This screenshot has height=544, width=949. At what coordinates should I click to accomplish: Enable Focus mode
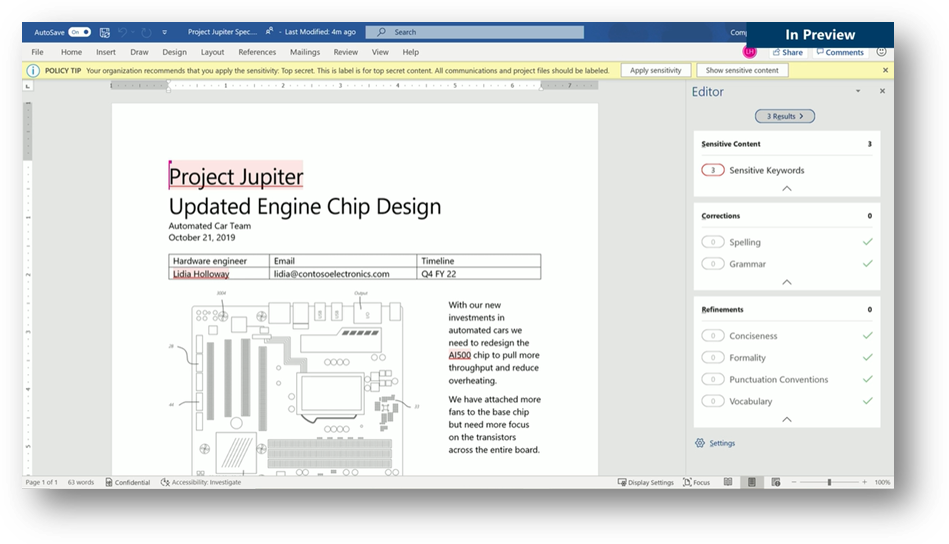click(x=697, y=482)
